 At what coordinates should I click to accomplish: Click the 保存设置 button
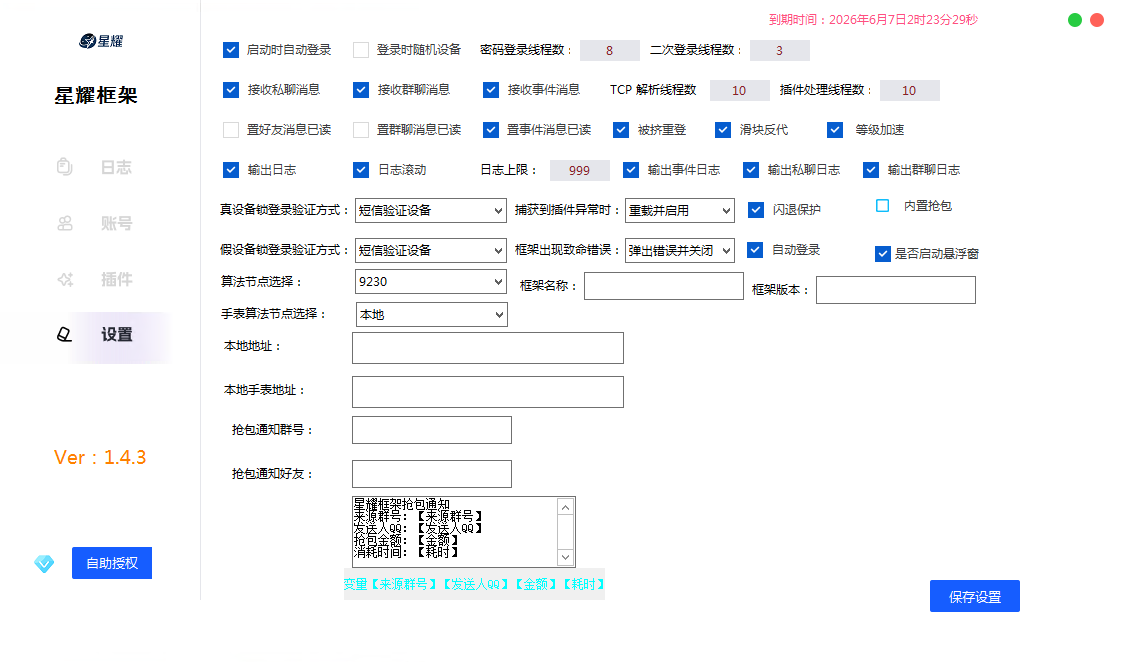click(974, 596)
